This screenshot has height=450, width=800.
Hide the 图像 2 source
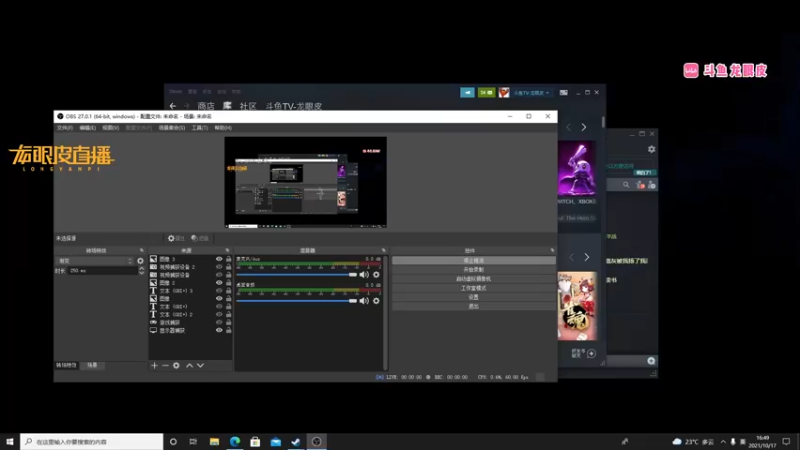(x=219, y=283)
